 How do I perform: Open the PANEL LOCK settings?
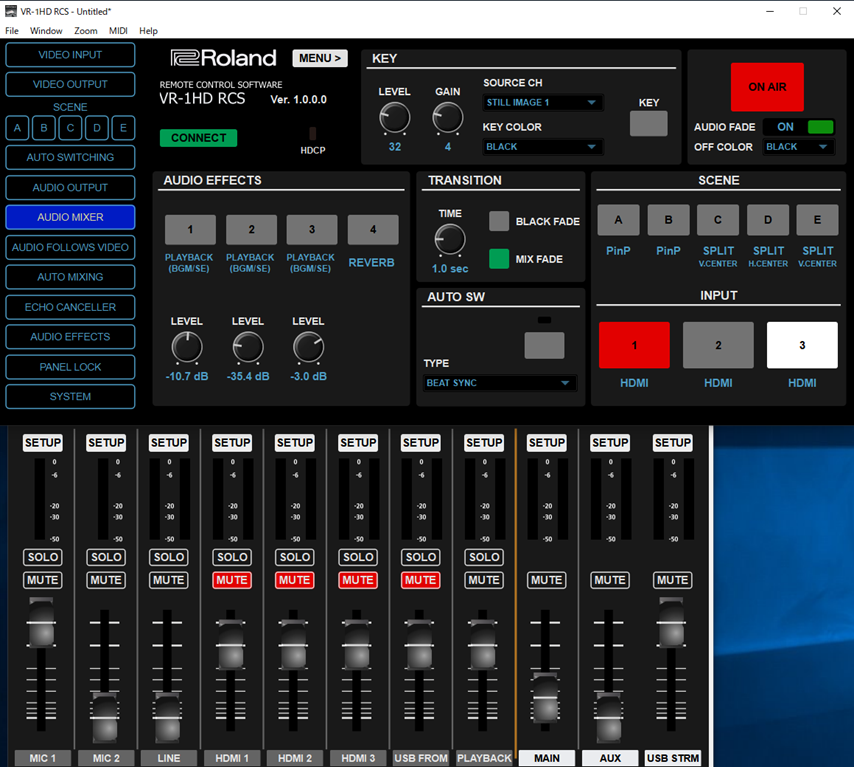pyautogui.click(x=70, y=367)
